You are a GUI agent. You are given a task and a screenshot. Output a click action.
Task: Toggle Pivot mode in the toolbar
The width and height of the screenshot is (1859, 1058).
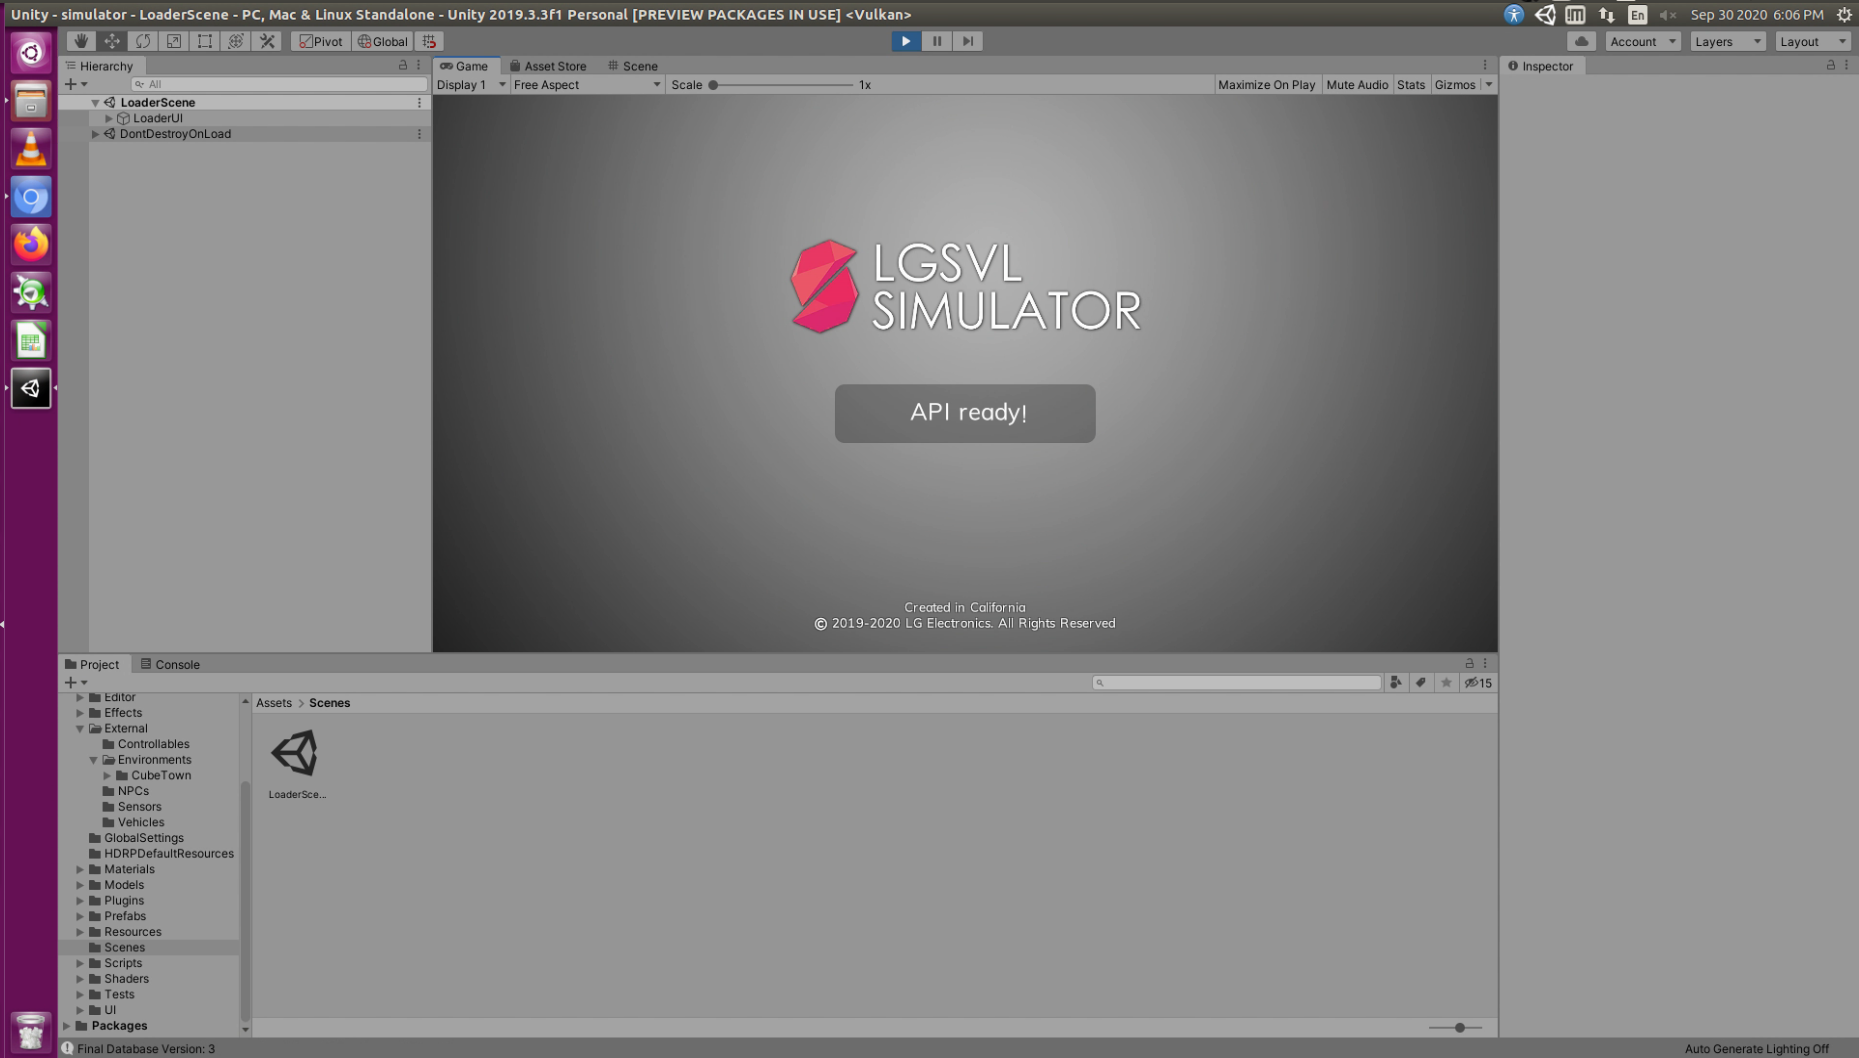pos(319,41)
